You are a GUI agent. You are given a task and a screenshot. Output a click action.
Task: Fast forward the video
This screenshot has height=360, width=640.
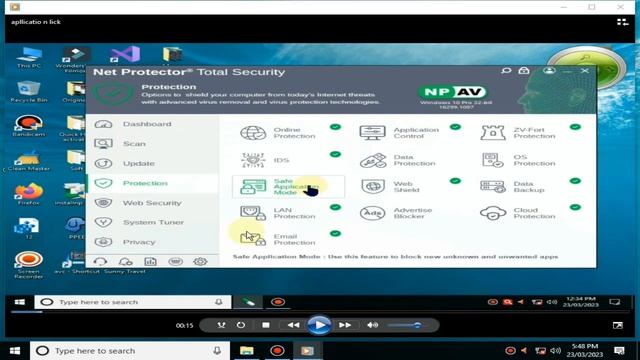tap(345, 325)
